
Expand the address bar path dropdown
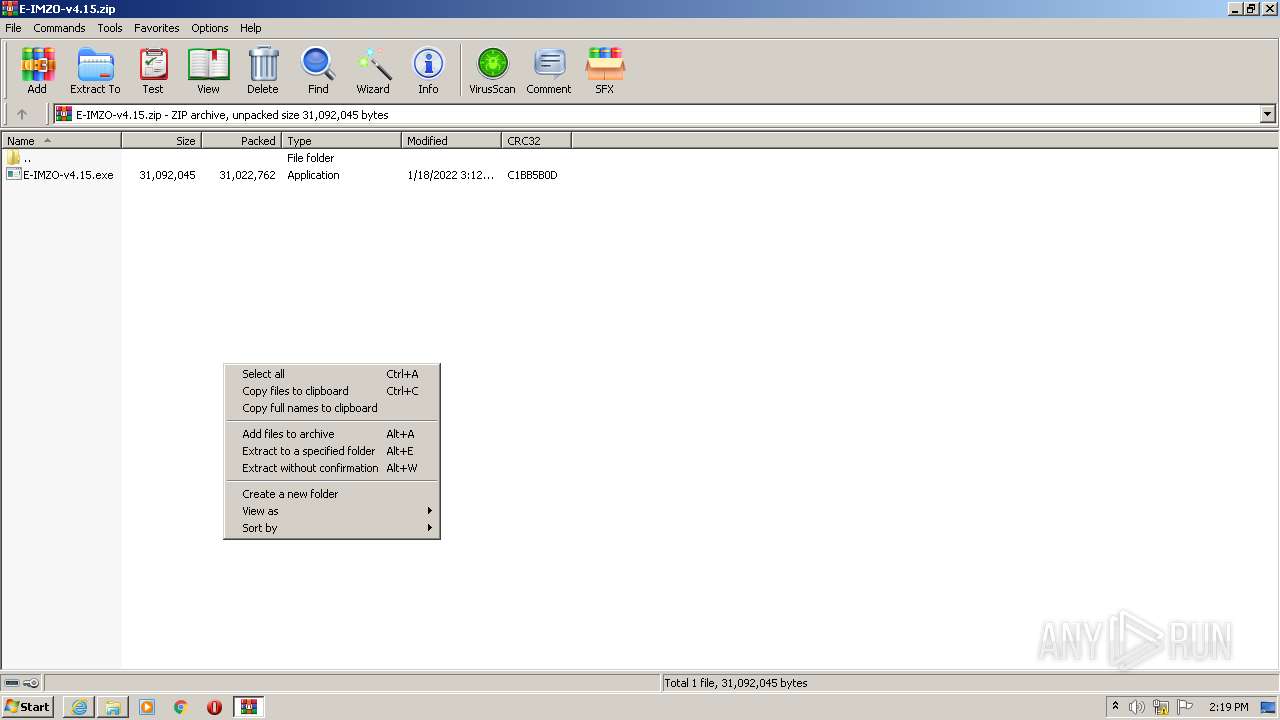click(x=1268, y=114)
